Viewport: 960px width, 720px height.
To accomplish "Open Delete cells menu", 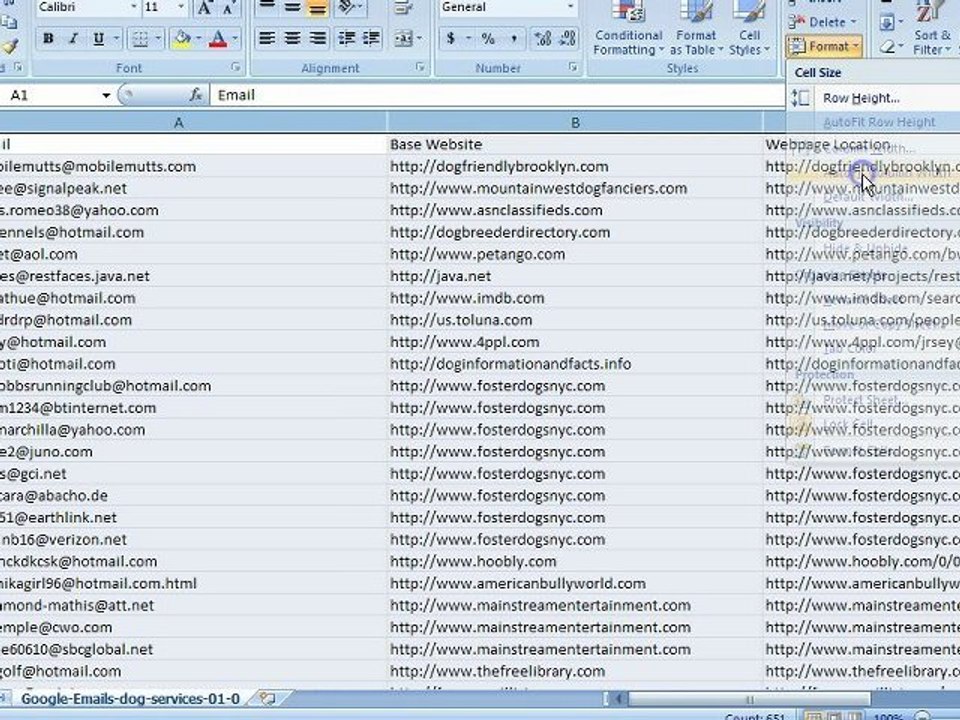I will click(x=823, y=23).
